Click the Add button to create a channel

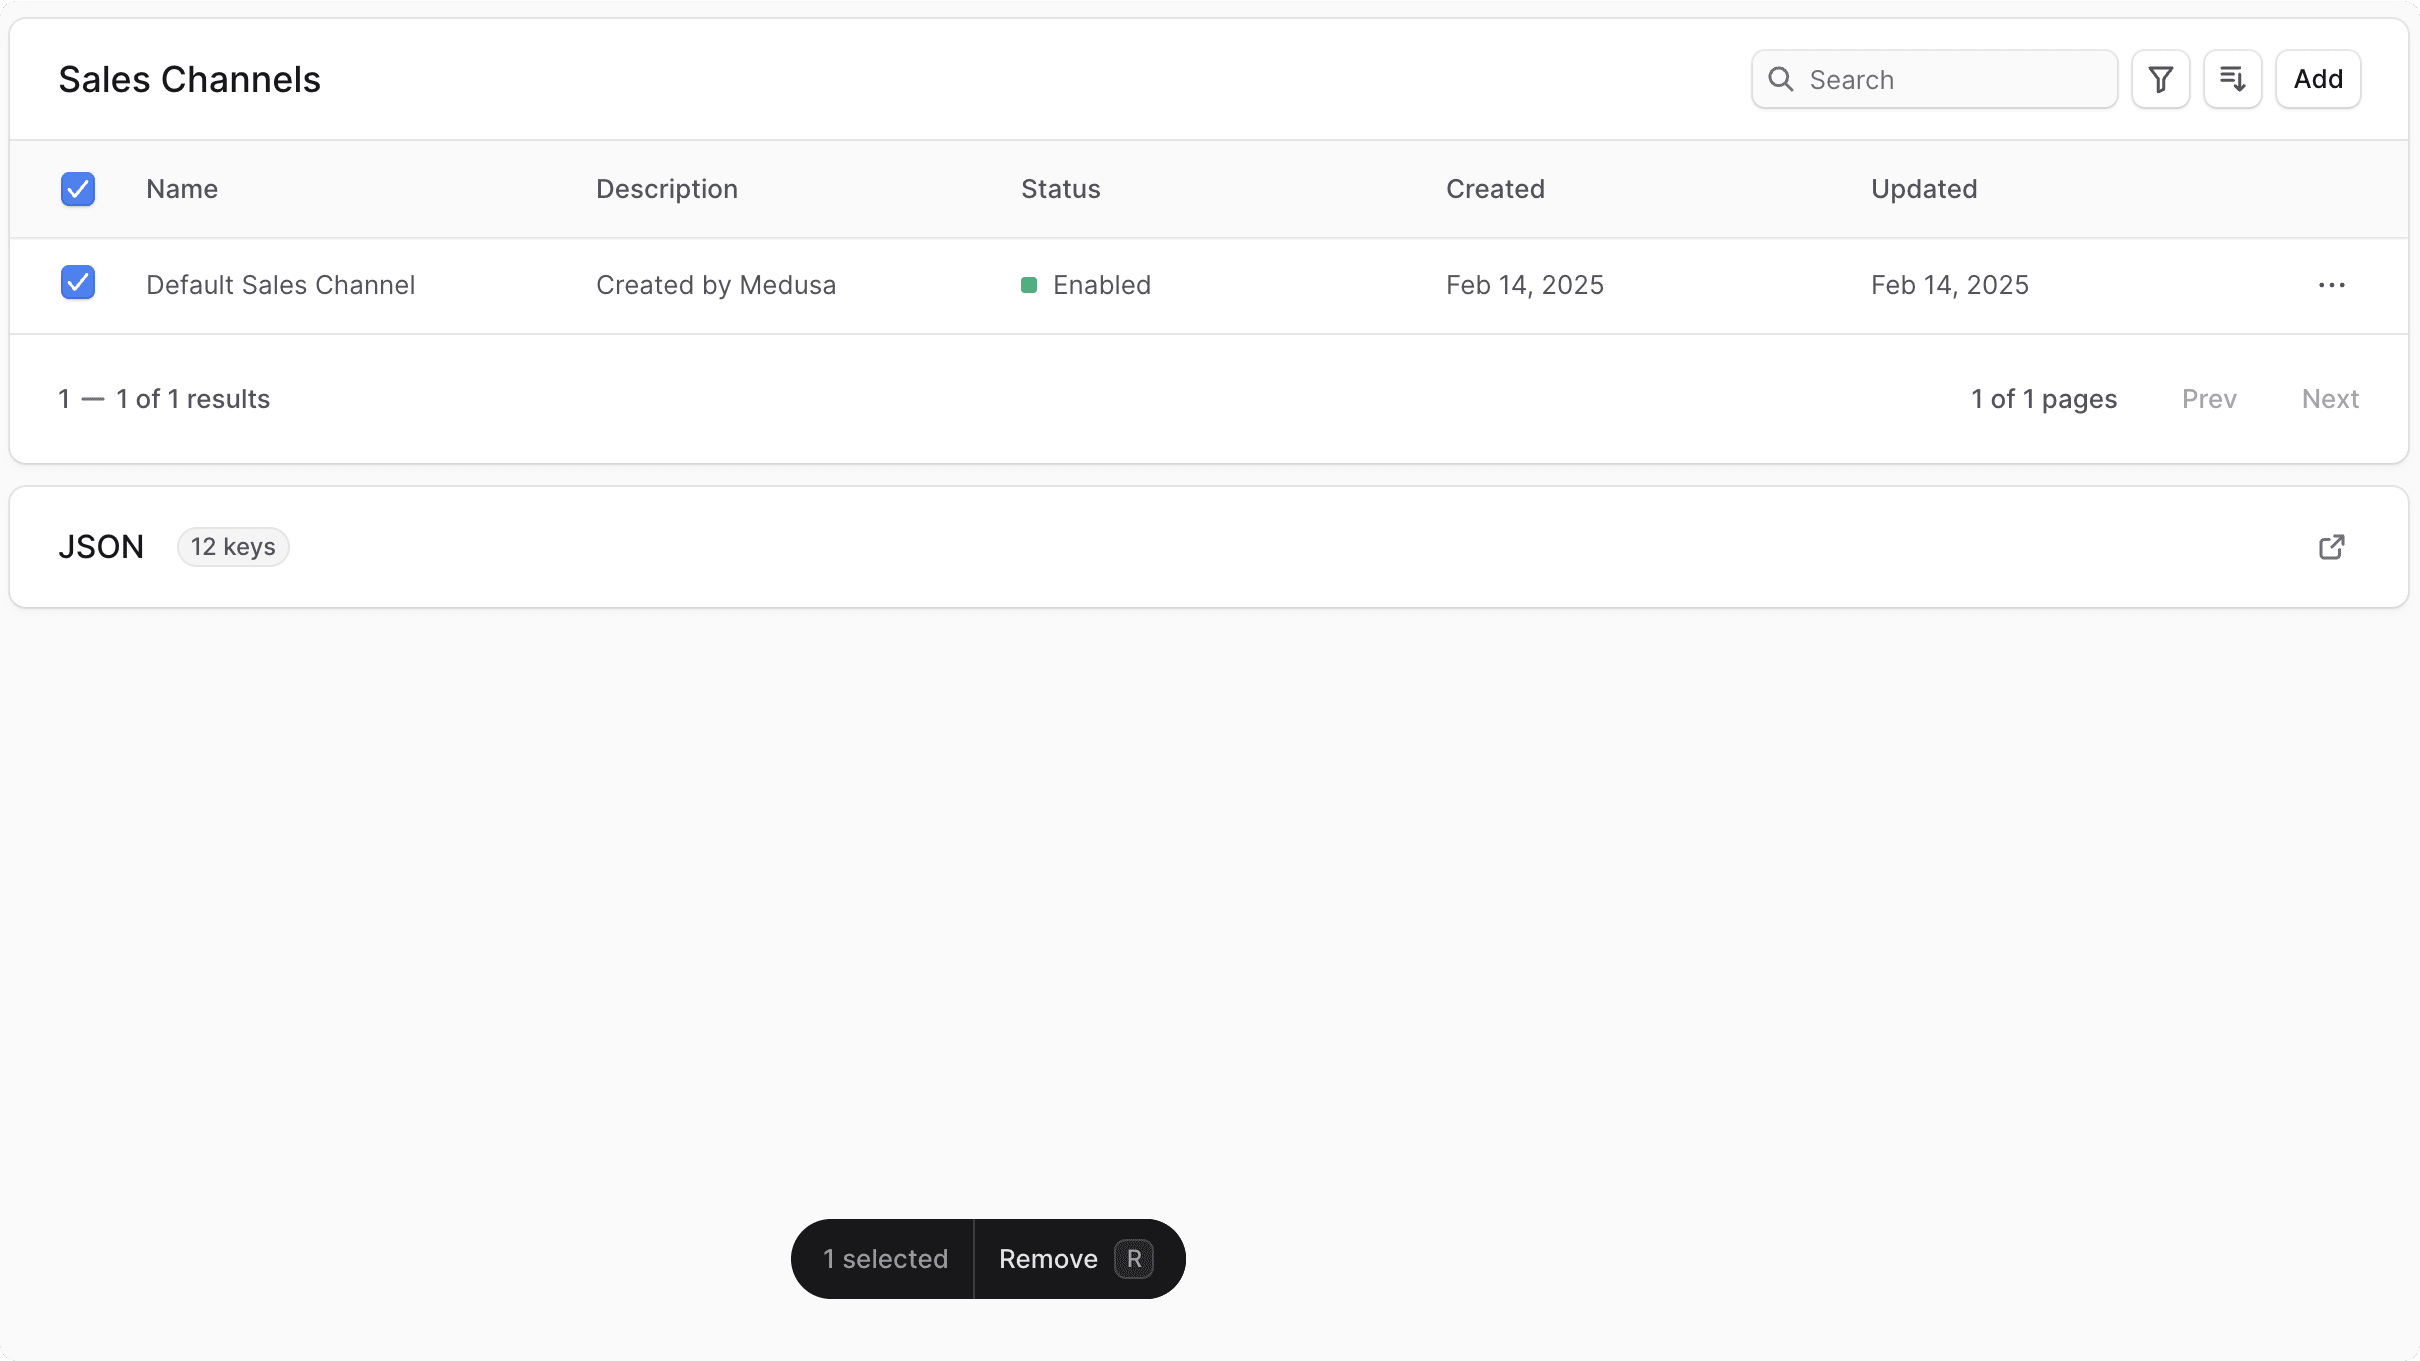click(x=2317, y=79)
